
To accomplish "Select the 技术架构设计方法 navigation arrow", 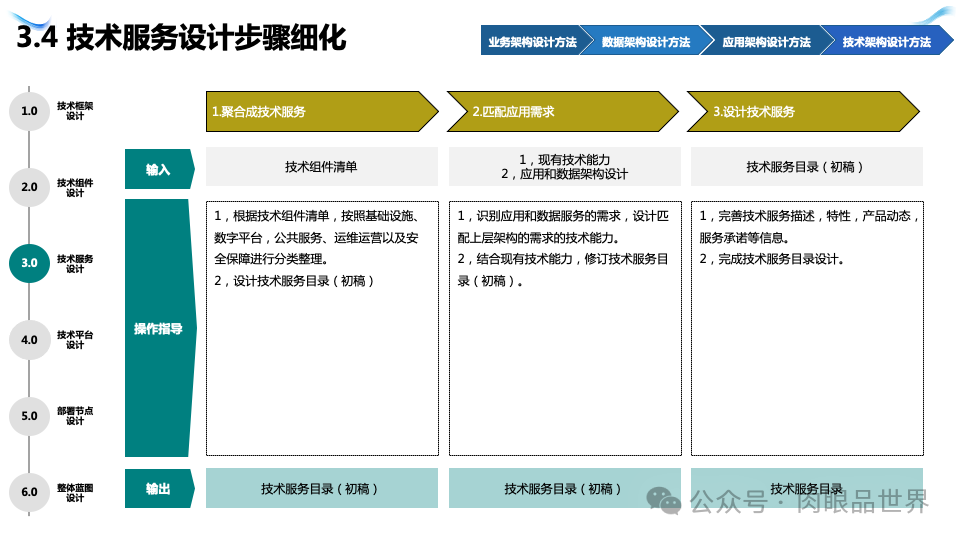I will click(x=887, y=41).
